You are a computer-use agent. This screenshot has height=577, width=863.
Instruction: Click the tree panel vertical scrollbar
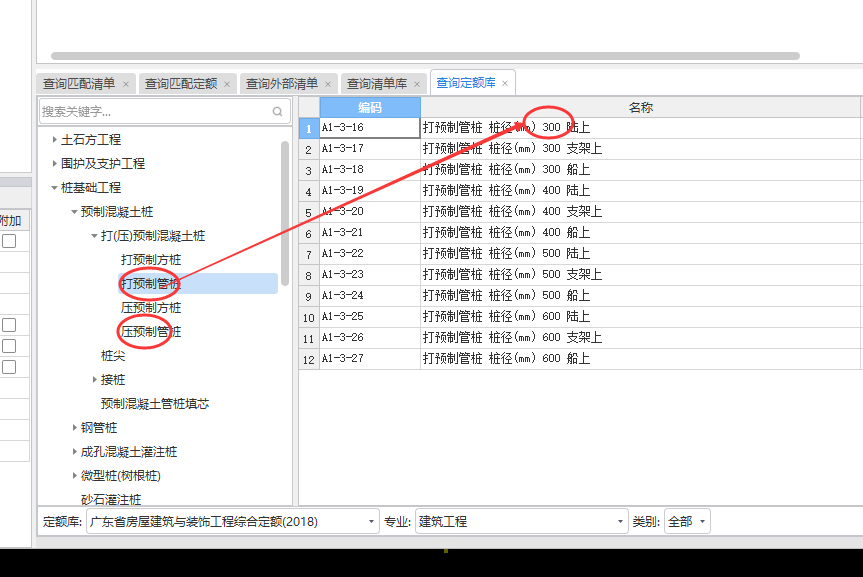(x=285, y=210)
